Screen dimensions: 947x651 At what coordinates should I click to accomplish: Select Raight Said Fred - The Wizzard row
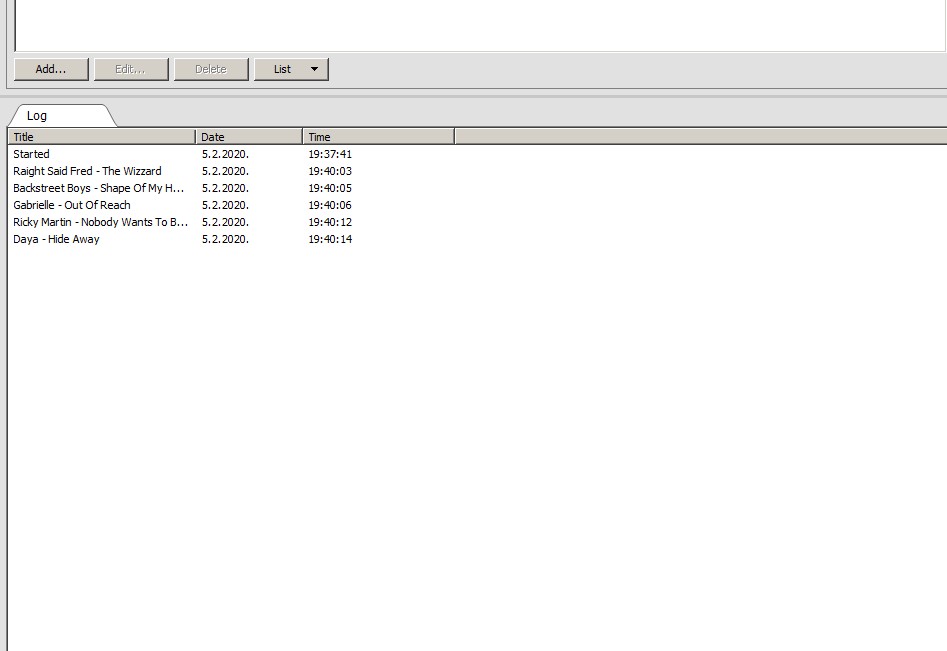point(88,171)
